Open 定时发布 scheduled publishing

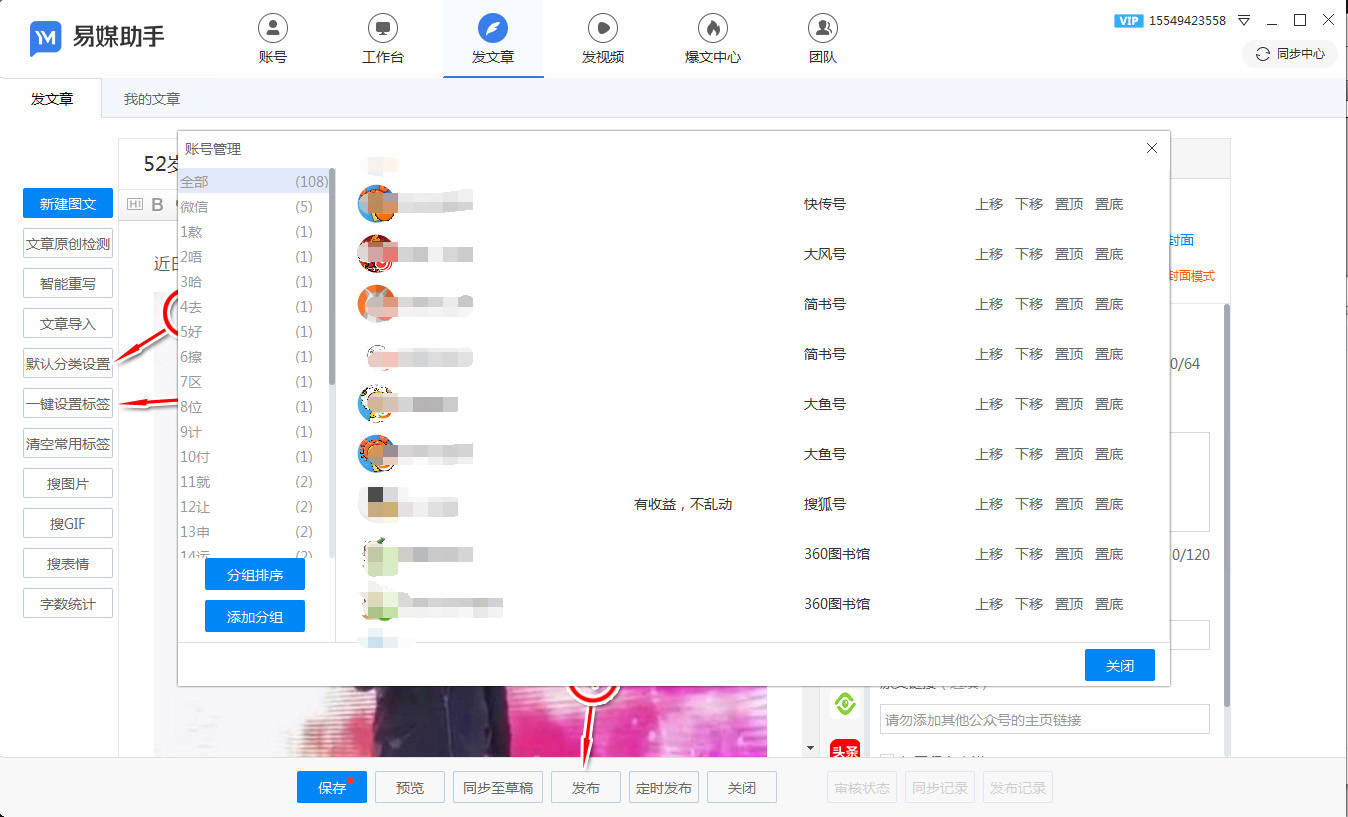(663, 787)
